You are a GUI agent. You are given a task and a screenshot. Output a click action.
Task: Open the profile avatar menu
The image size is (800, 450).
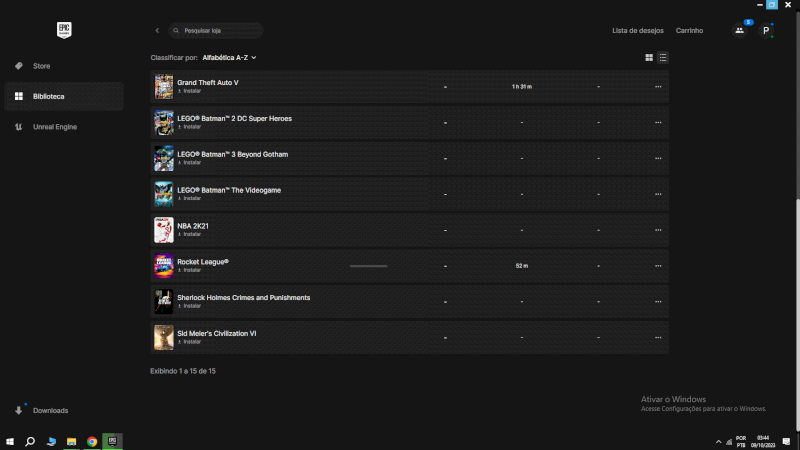pyautogui.click(x=766, y=30)
